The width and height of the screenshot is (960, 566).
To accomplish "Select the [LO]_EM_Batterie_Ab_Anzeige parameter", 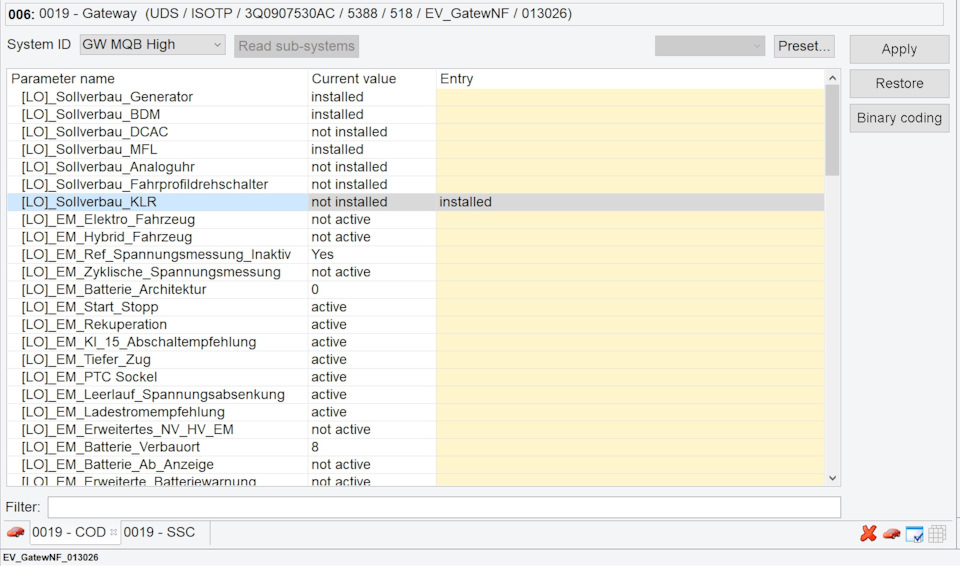I will coord(118,464).
